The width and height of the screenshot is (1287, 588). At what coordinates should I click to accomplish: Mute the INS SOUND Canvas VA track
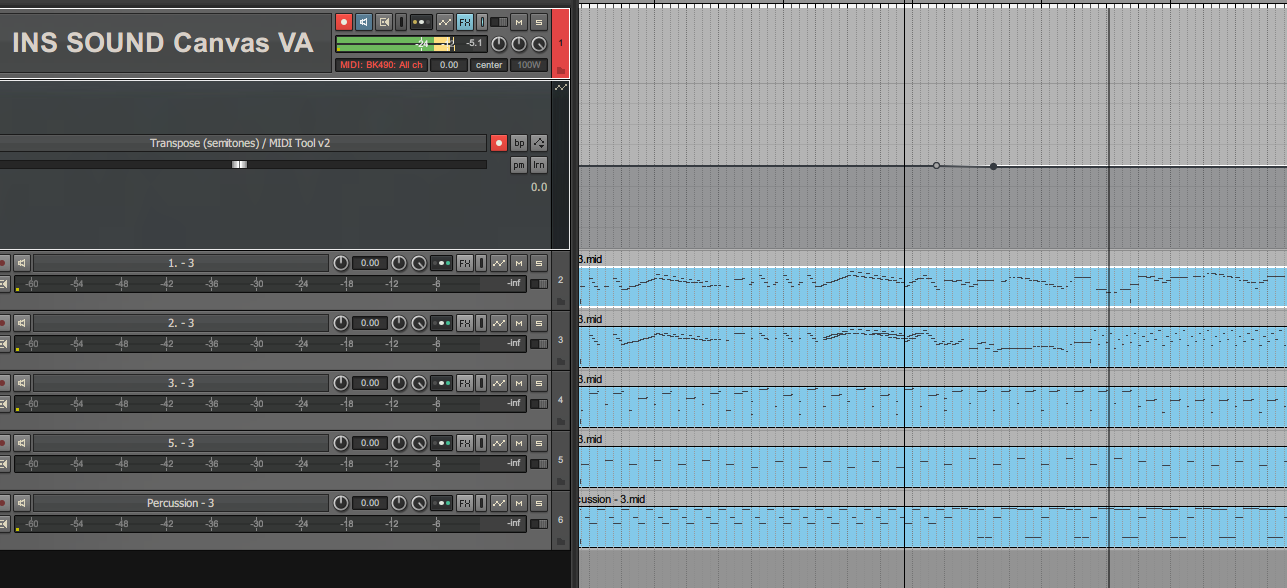(518, 22)
